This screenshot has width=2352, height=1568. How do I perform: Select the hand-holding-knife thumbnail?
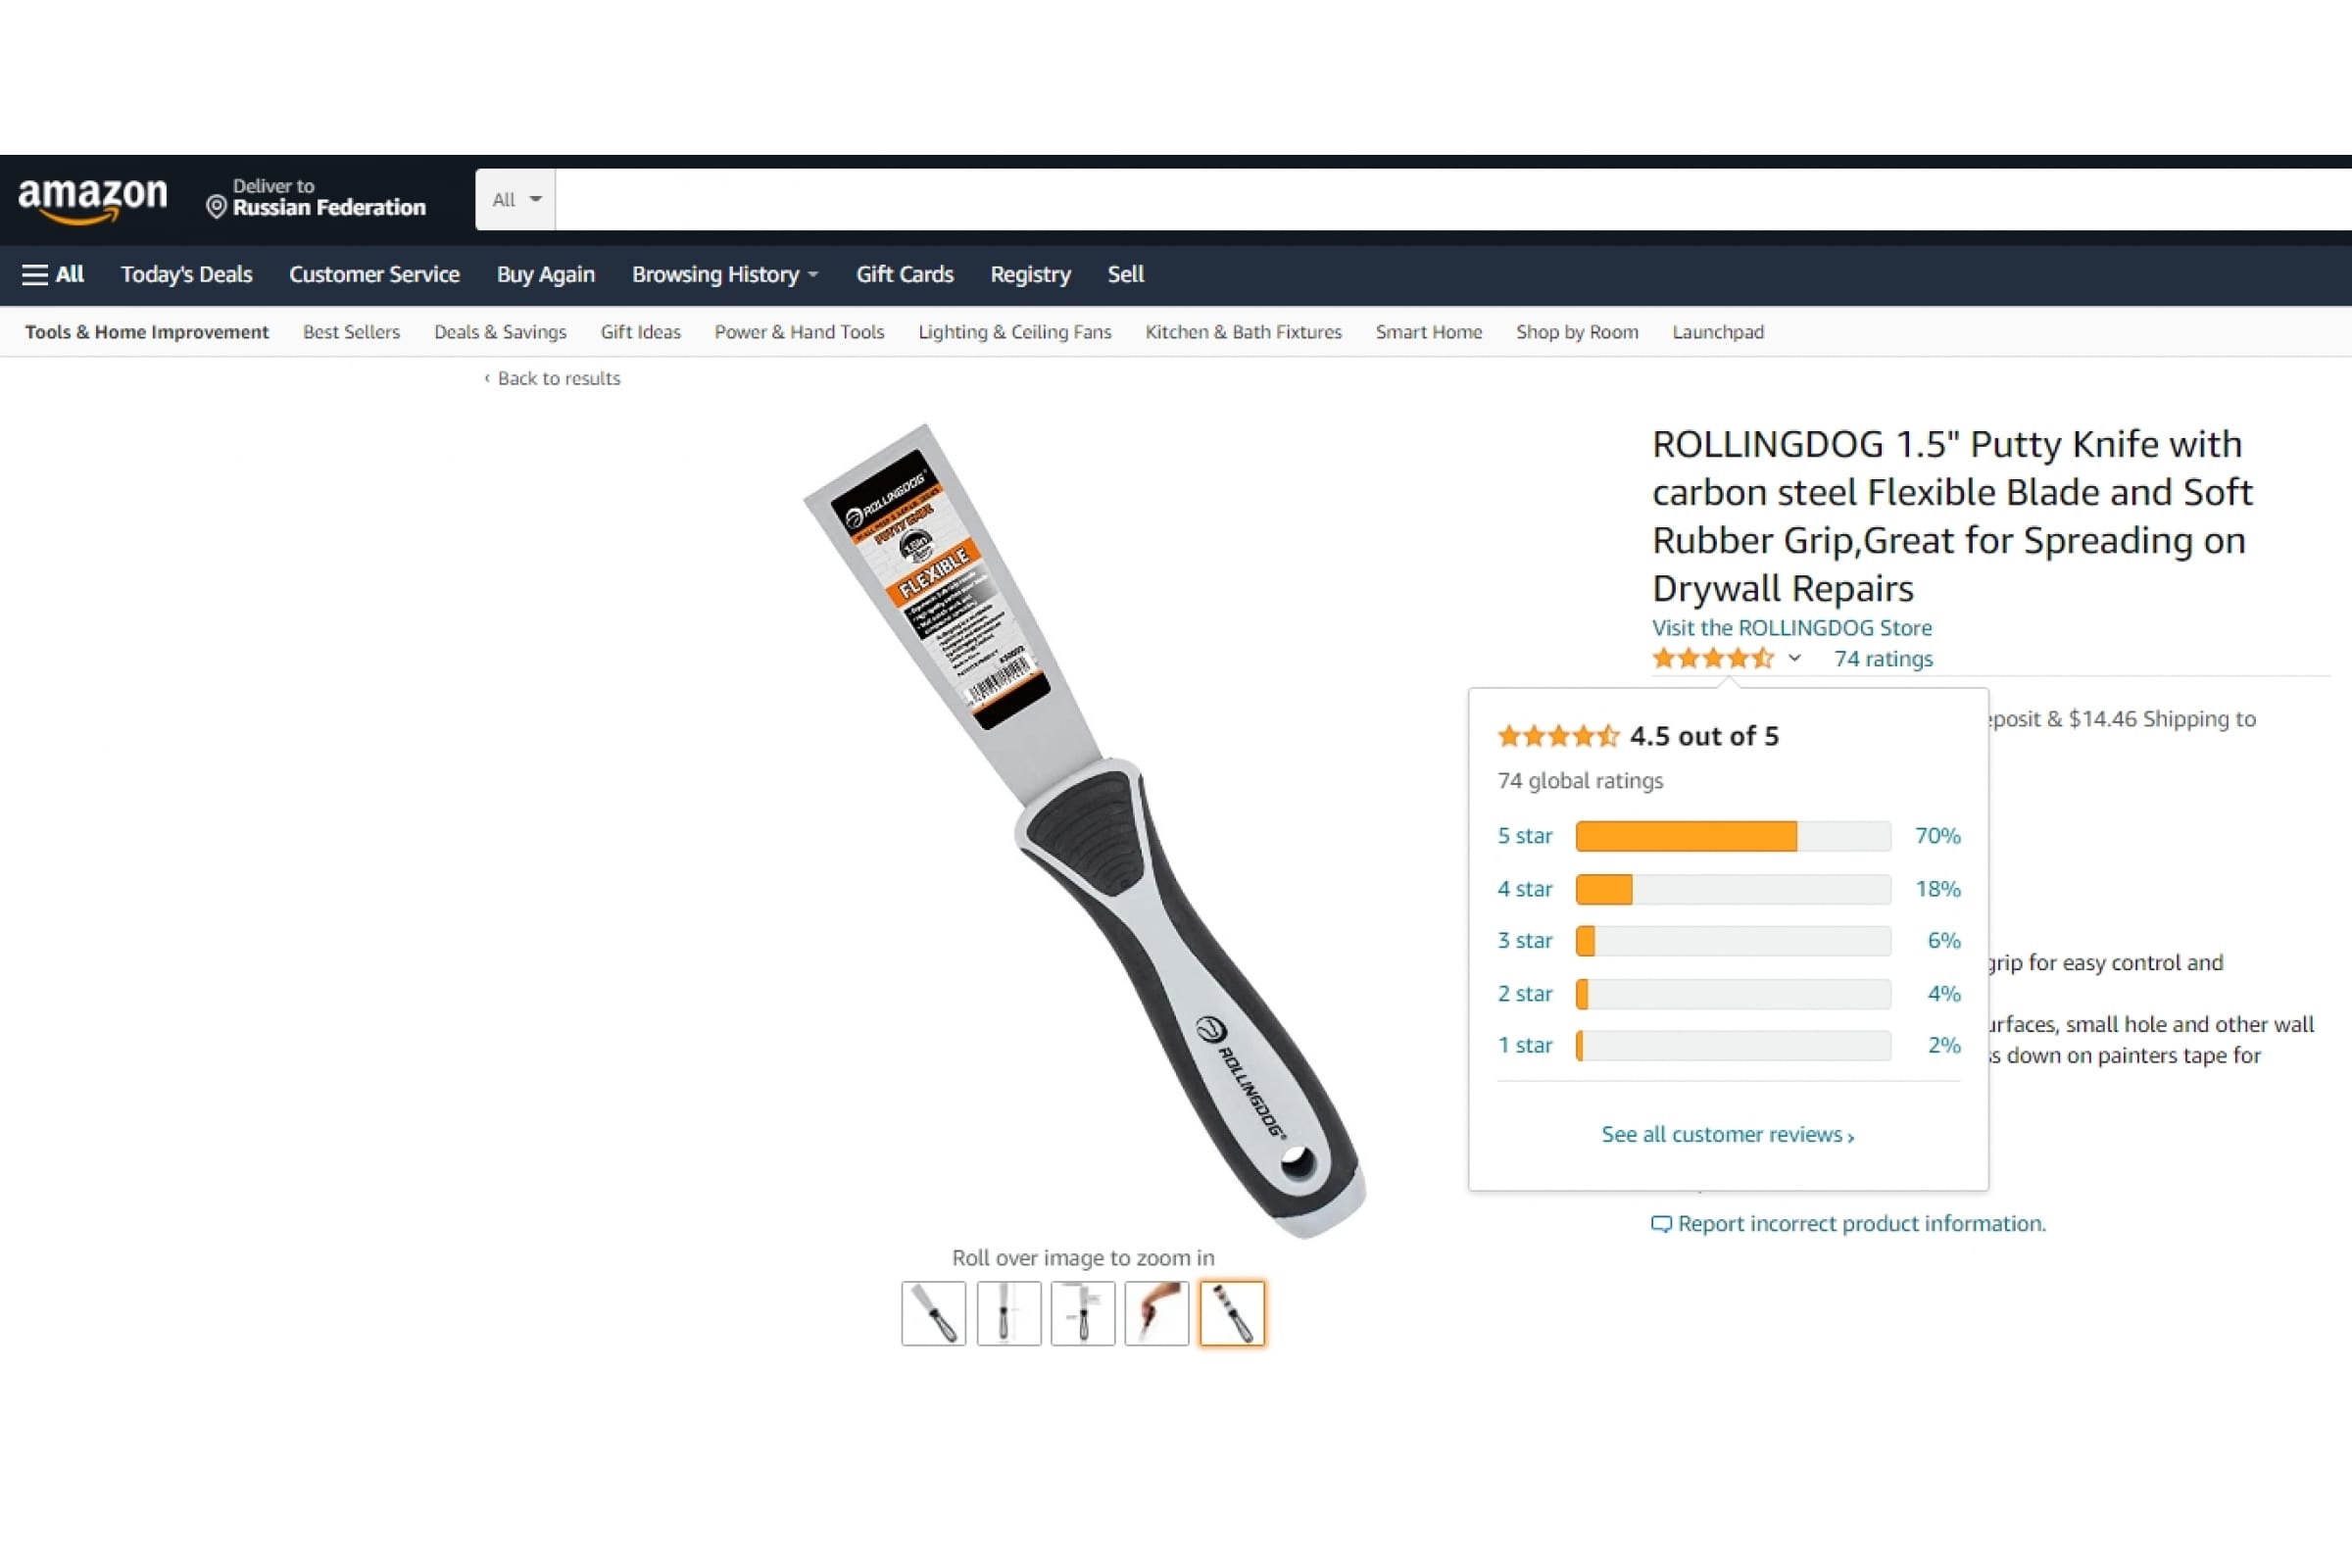1157,1313
